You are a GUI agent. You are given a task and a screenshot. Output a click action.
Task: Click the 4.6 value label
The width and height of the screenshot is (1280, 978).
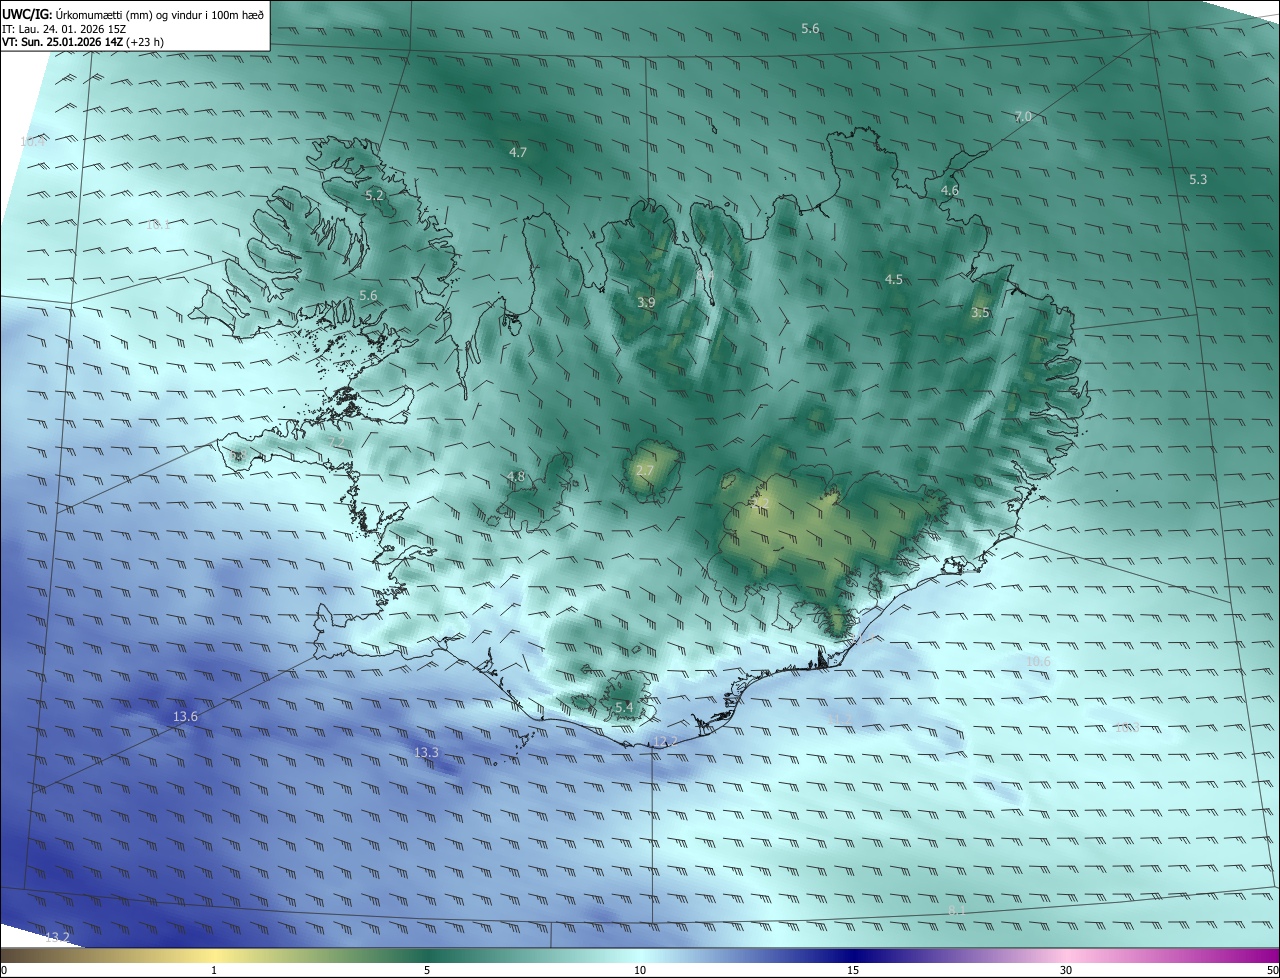tap(950, 191)
